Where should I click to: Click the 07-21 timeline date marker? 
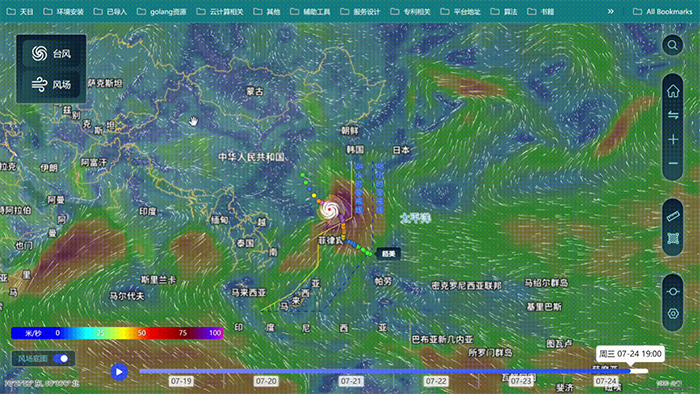[350, 381]
